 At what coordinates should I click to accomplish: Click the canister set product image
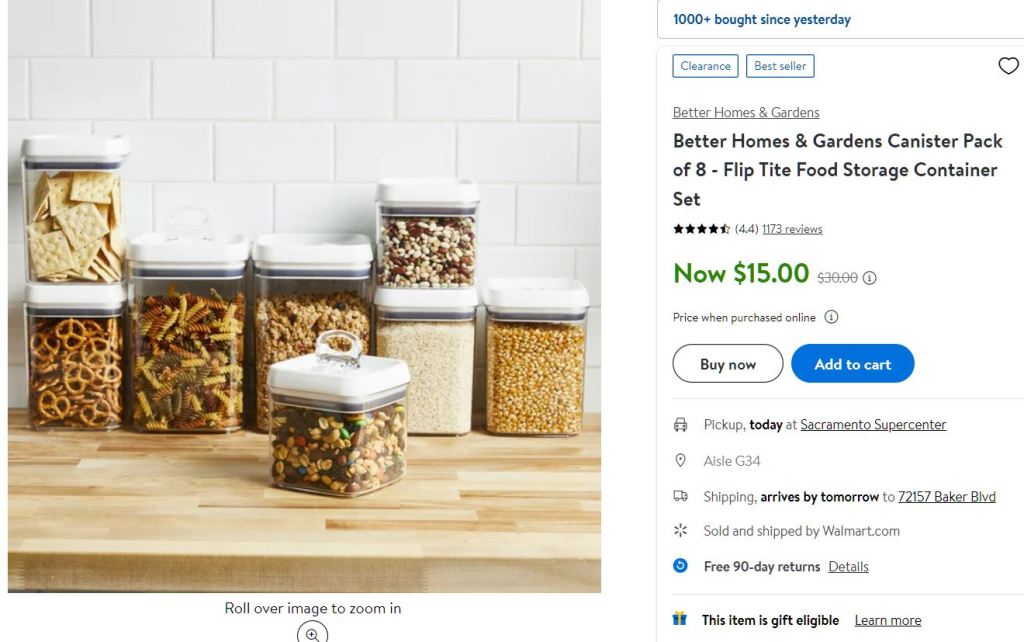[x=304, y=300]
